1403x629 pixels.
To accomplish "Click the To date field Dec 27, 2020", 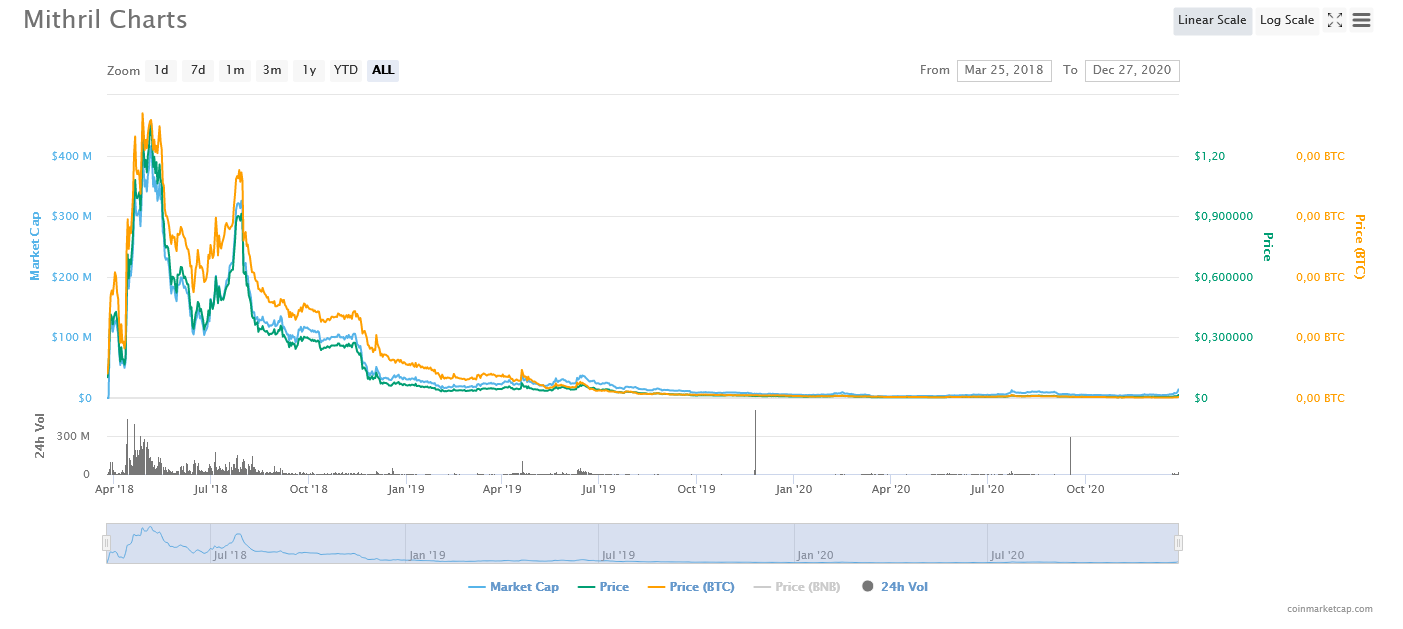I will coord(1132,70).
